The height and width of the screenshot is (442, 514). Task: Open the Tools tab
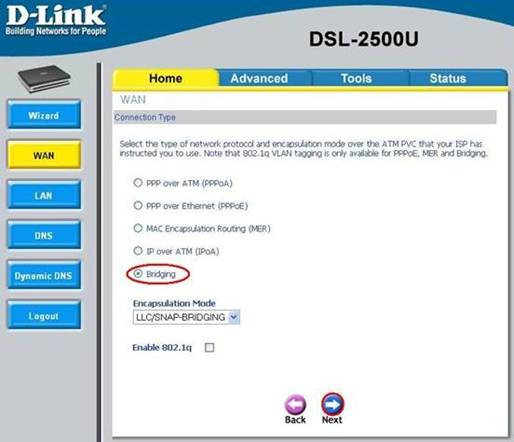356,78
